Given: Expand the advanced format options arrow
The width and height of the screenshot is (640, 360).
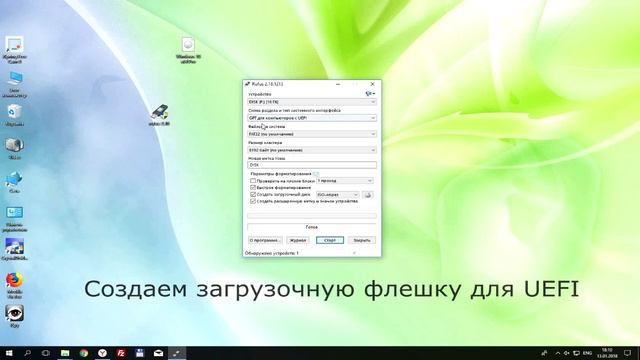Looking at the screenshot, I should (x=316, y=174).
